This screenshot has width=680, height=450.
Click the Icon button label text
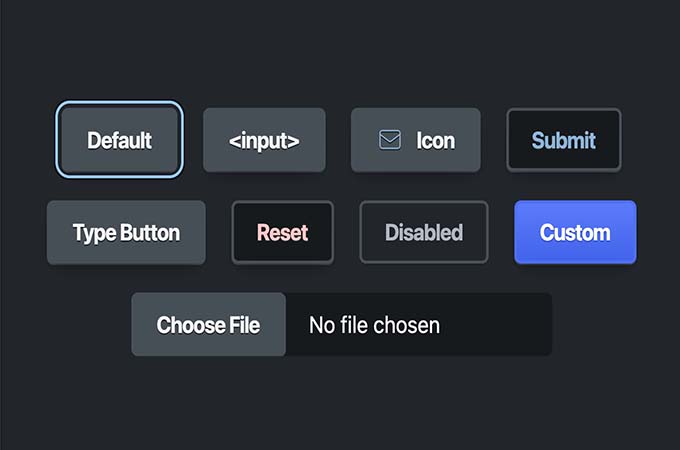point(435,140)
